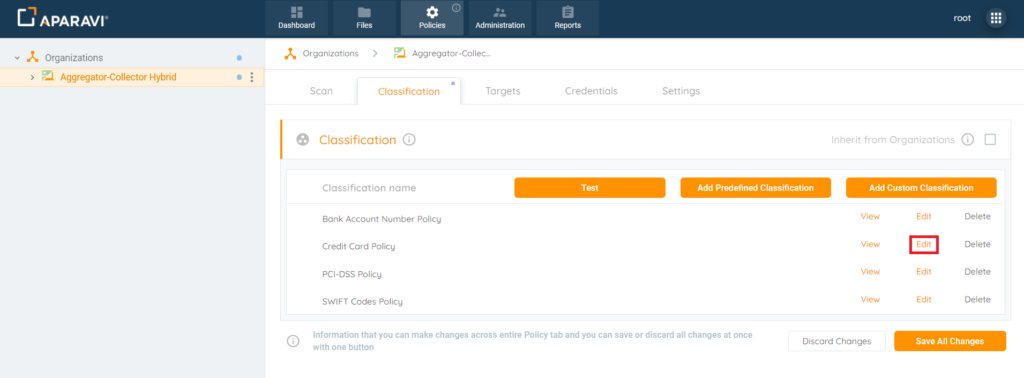Viewport: 1024px width, 378px height.
Task: View the SWIFT Codes Policy
Action: click(871, 300)
